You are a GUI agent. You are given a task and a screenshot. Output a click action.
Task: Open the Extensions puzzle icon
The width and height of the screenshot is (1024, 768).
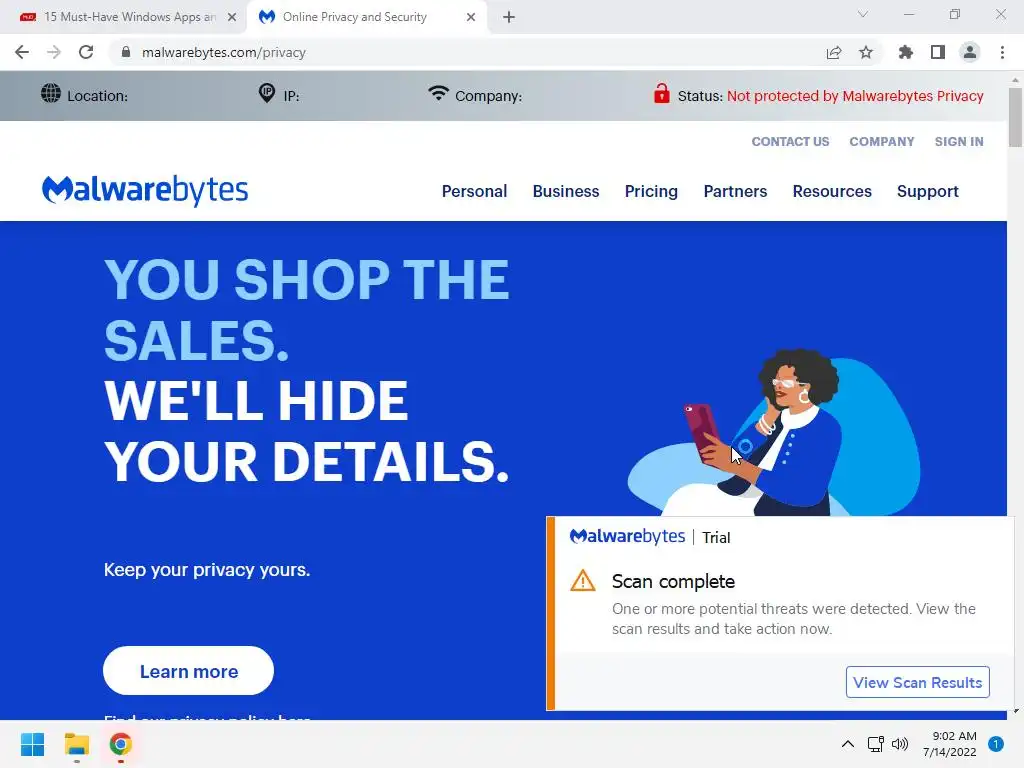coord(905,52)
